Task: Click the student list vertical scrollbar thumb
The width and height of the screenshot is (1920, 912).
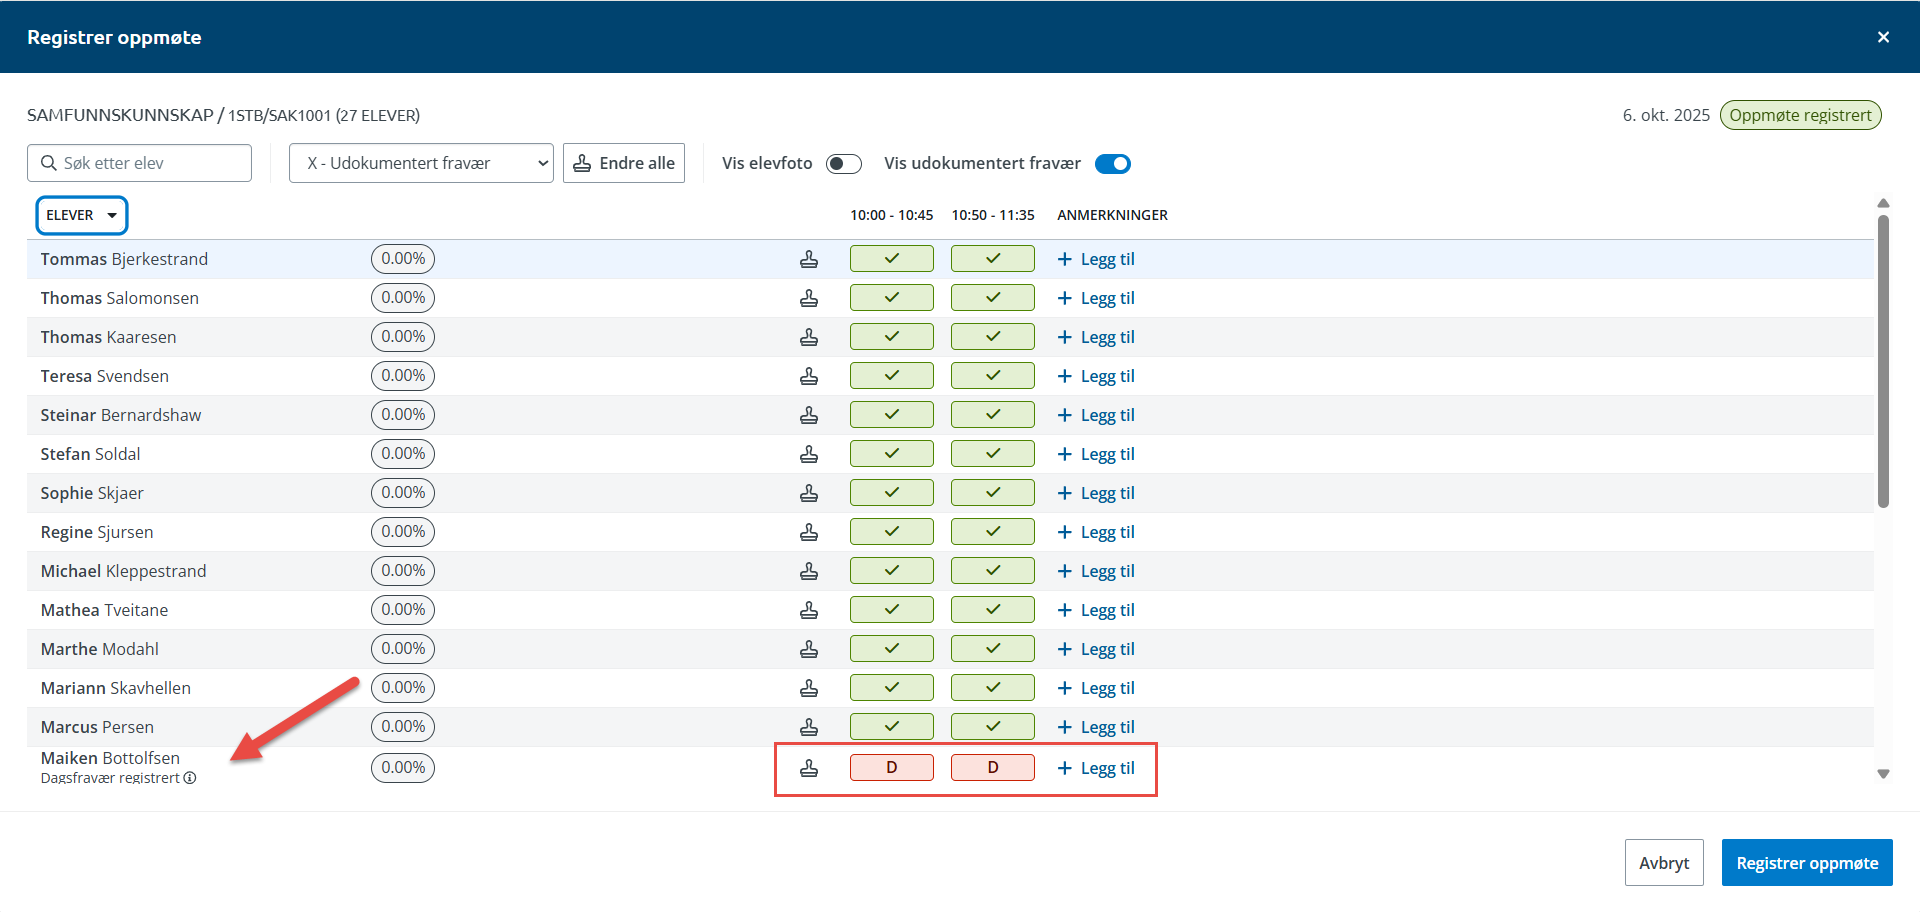Action: tap(1883, 360)
